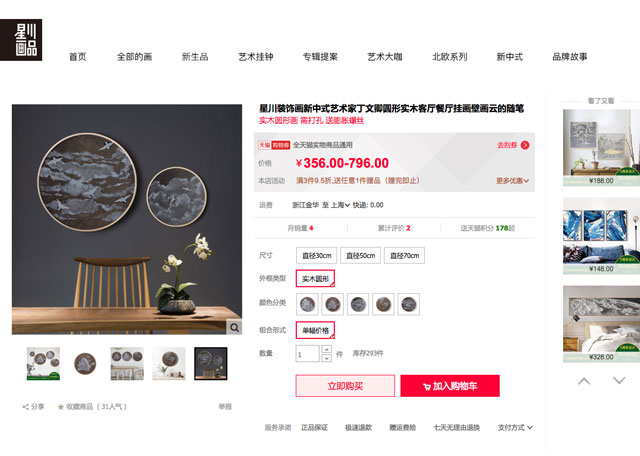This screenshot has height=456, width=640.
Task: Select the 直径30cm size option
Action: tap(316, 256)
